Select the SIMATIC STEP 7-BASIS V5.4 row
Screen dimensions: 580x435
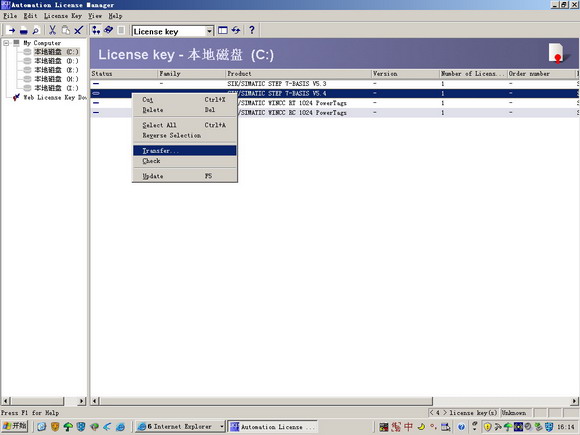(335, 93)
